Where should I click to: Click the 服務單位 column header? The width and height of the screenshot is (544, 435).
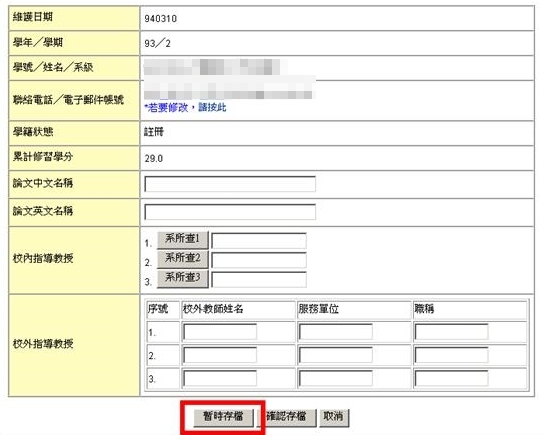point(318,309)
